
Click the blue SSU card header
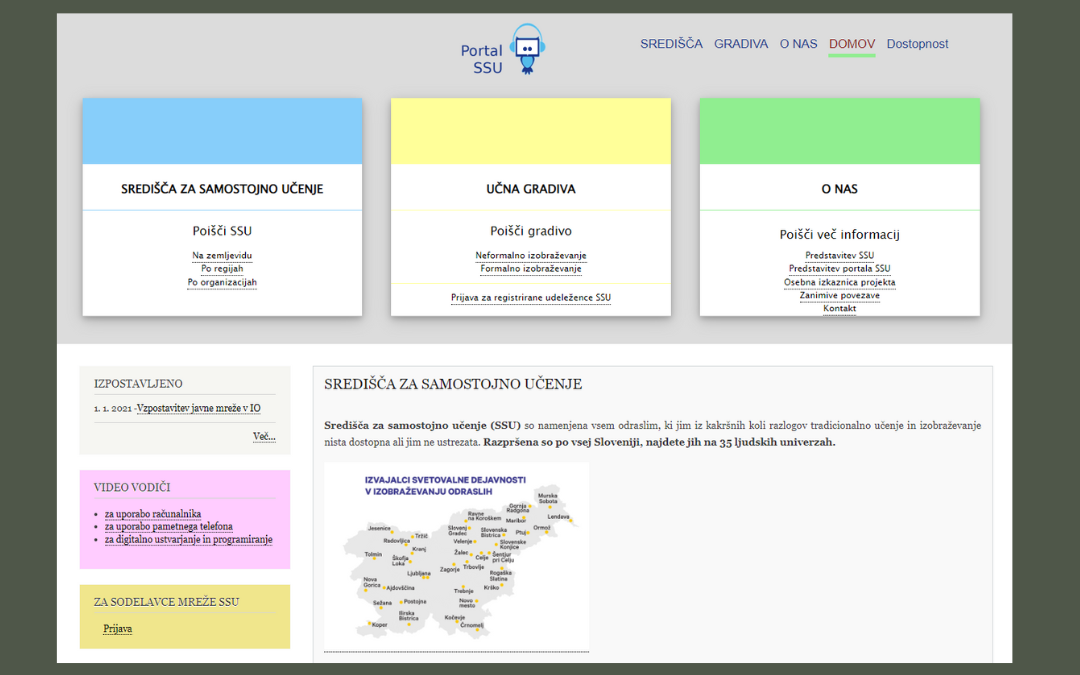tap(222, 131)
